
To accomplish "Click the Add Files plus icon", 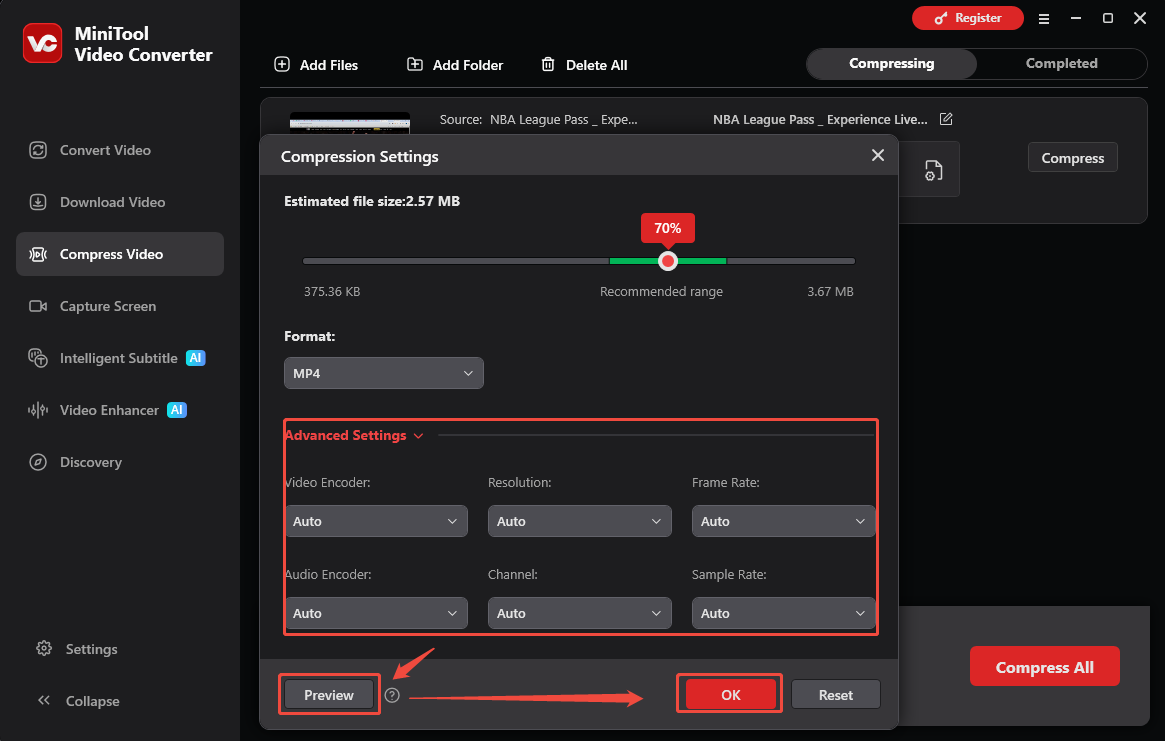I will 282,65.
